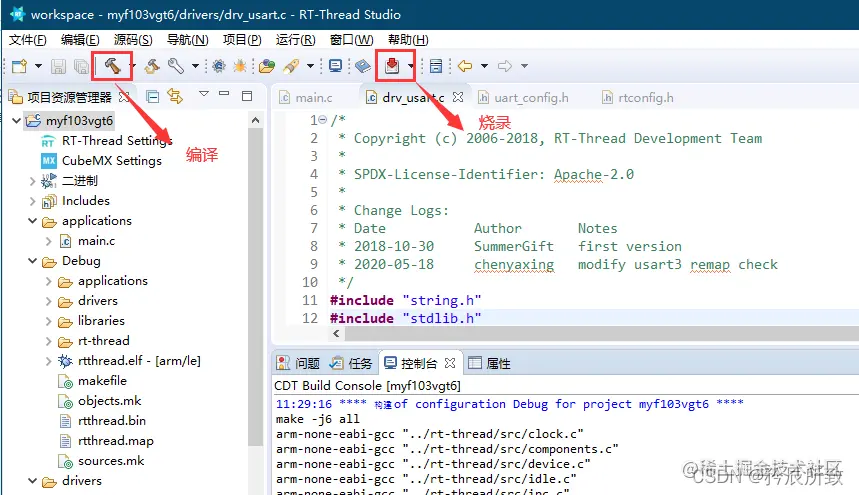Click the Save toolbar icon
Image resolution: width=859 pixels, height=495 pixels.
(x=58, y=66)
